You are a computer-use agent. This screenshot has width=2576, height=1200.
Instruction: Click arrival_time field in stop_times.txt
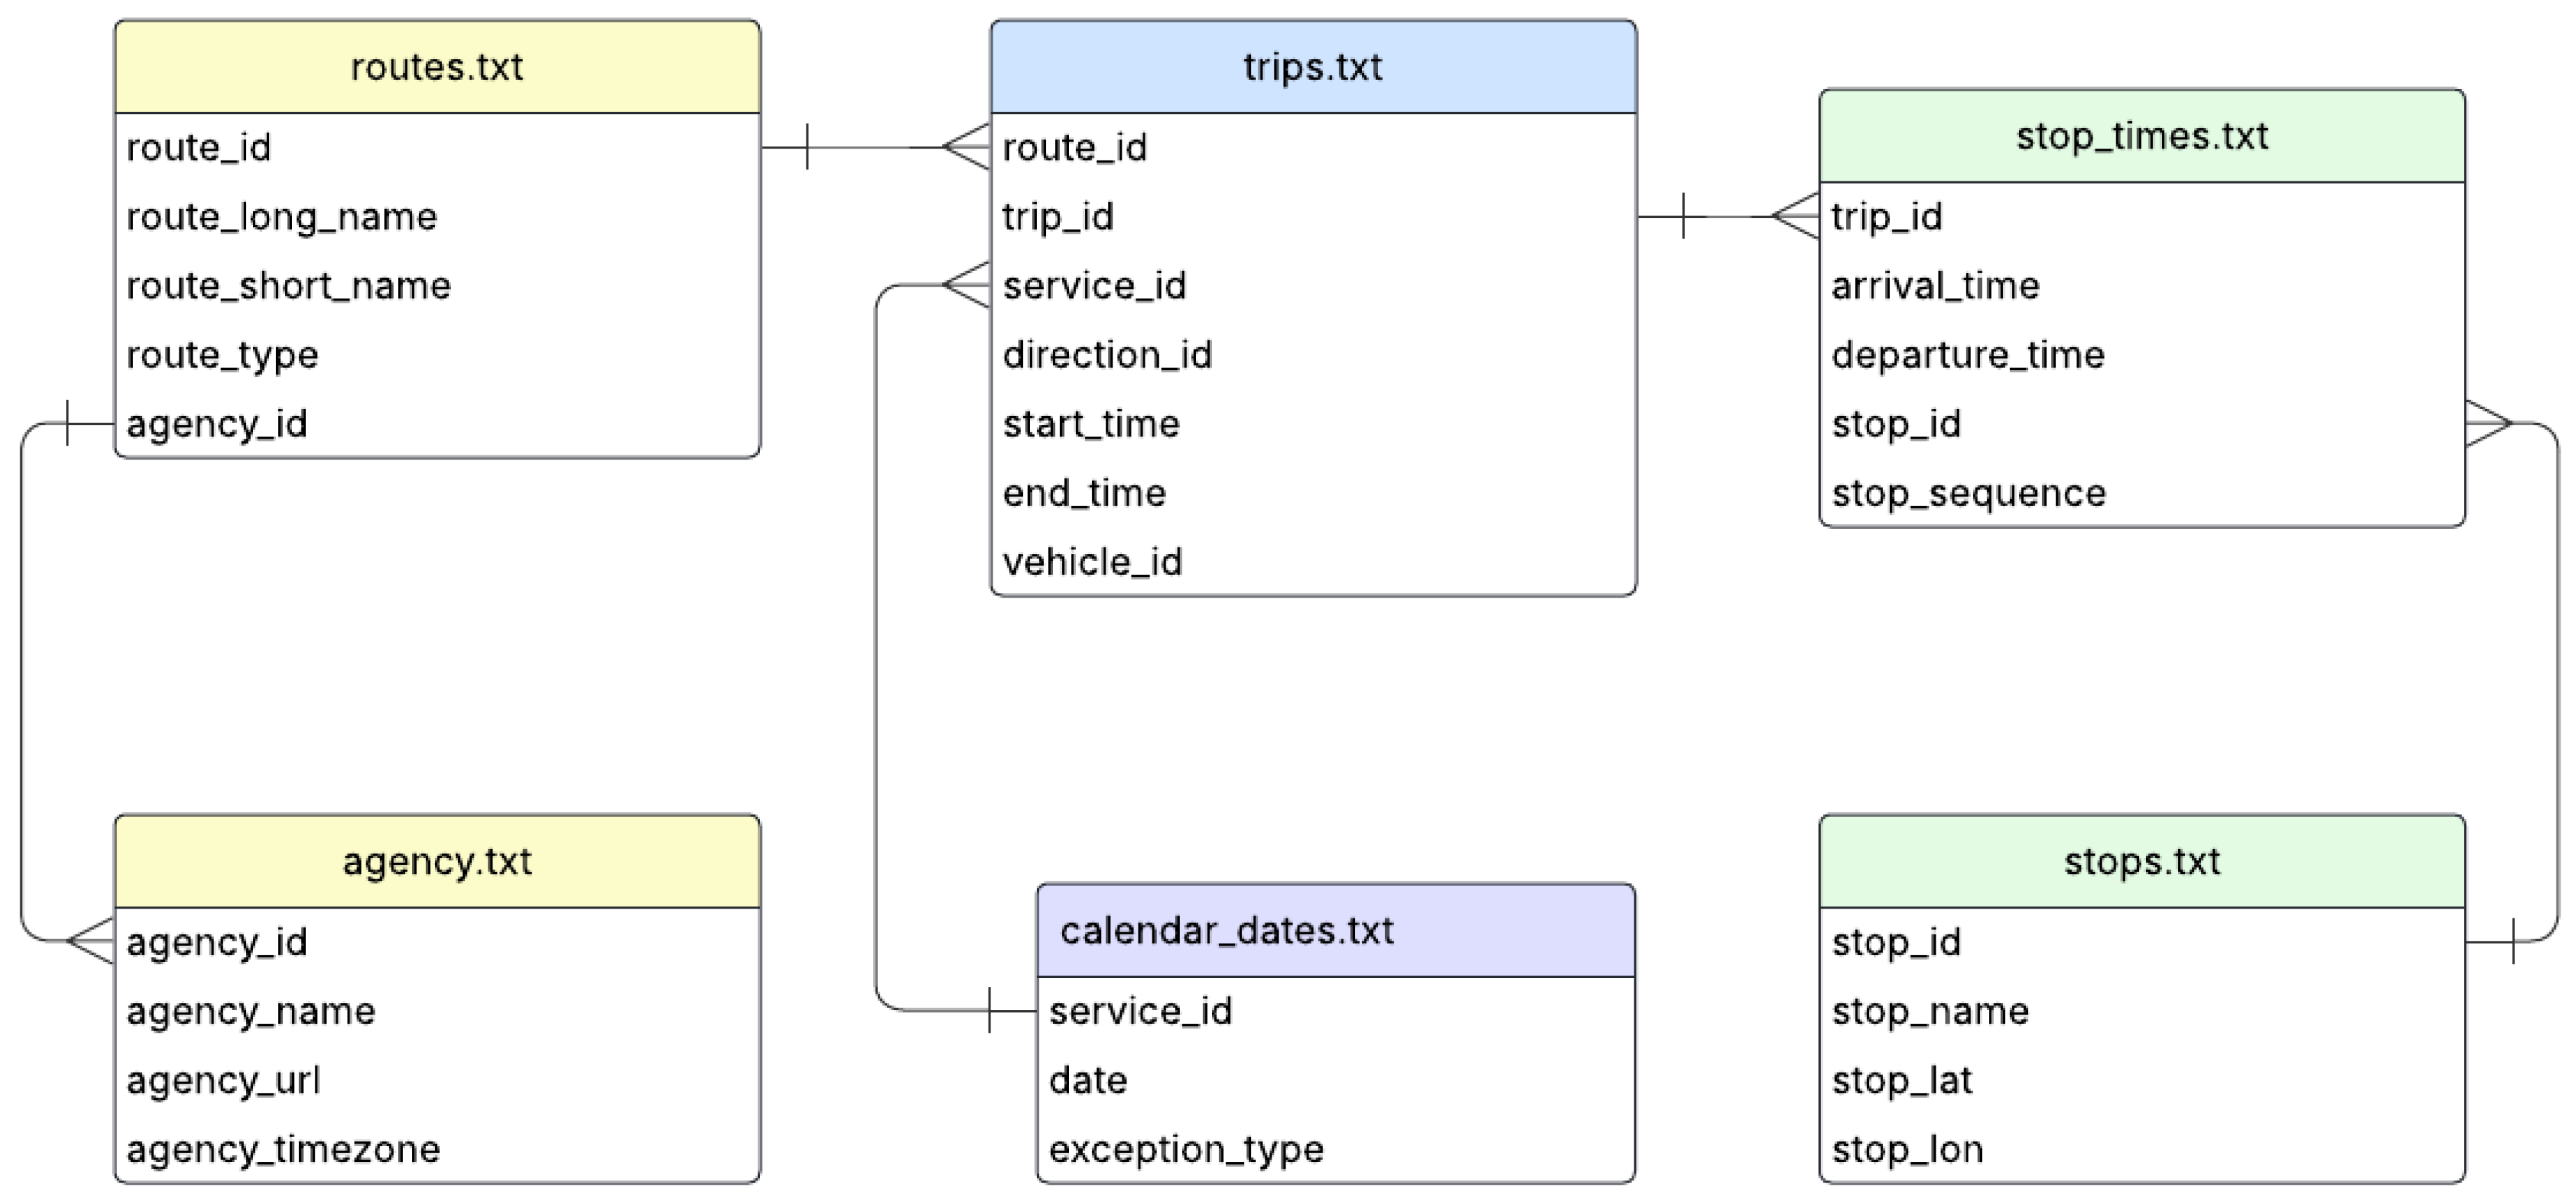pyautogui.click(x=1935, y=286)
